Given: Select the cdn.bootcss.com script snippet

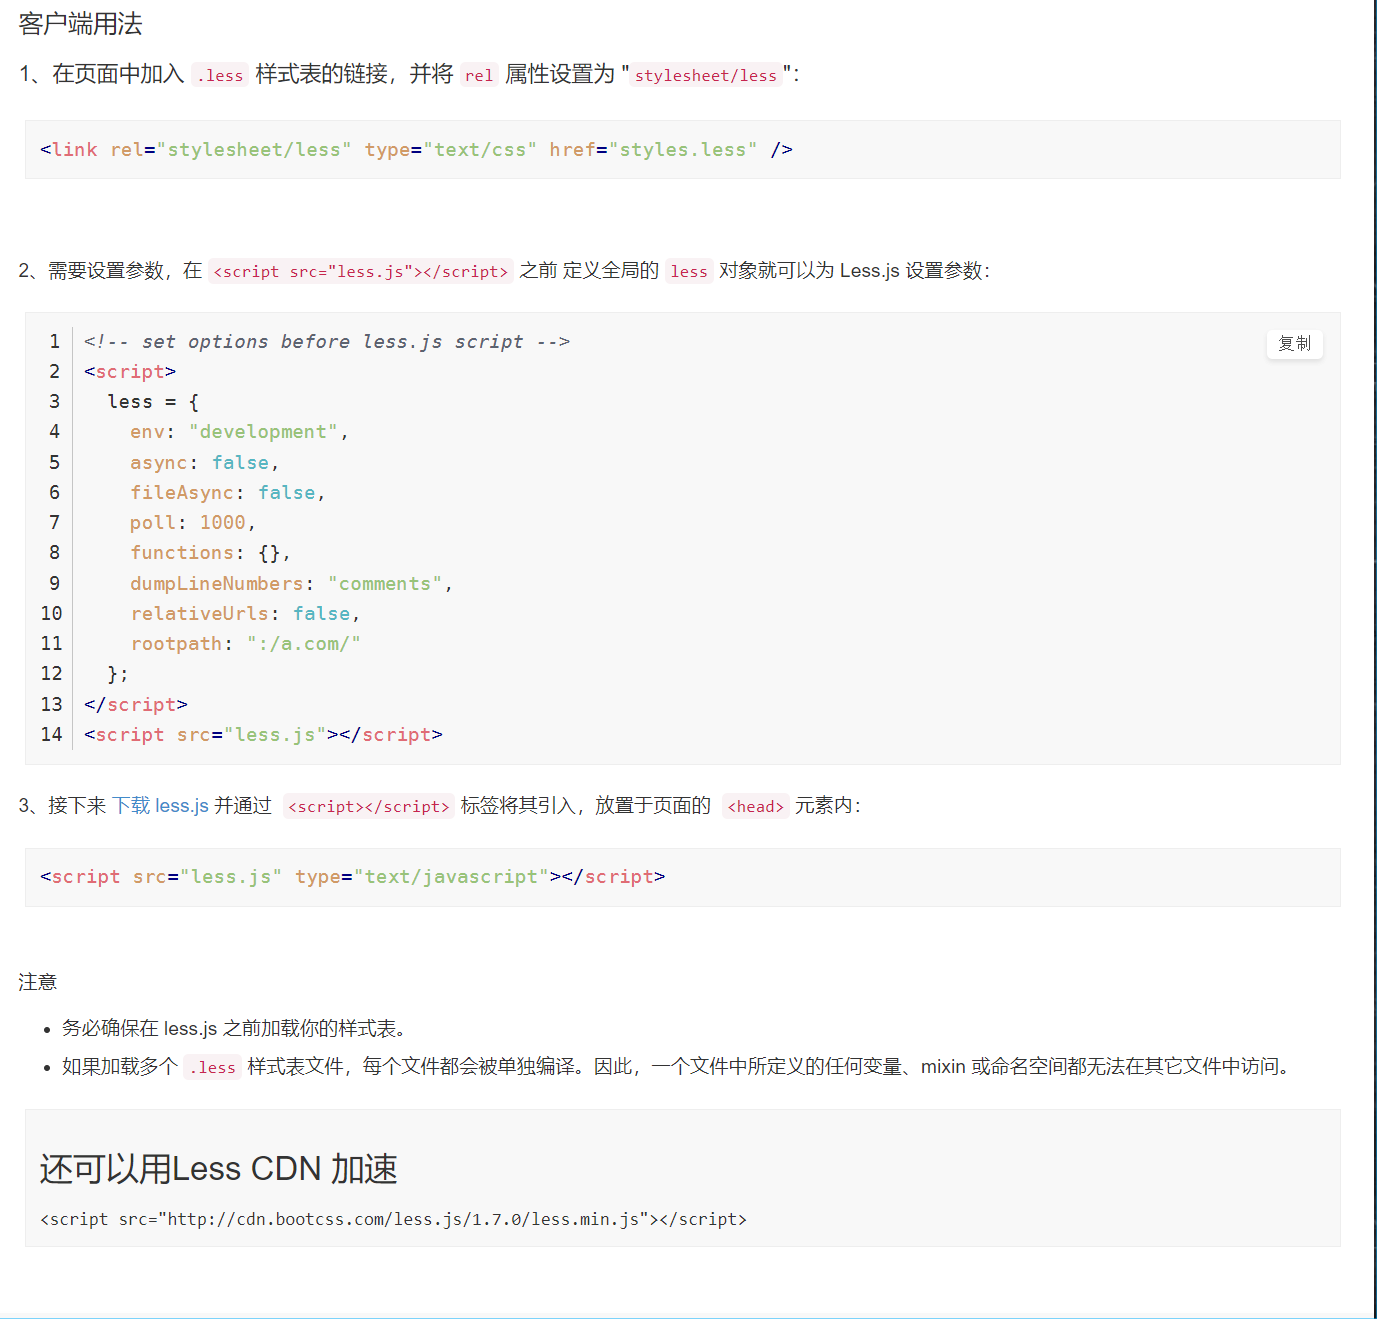Looking at the screenshot, I should (x=392, y=1219).
